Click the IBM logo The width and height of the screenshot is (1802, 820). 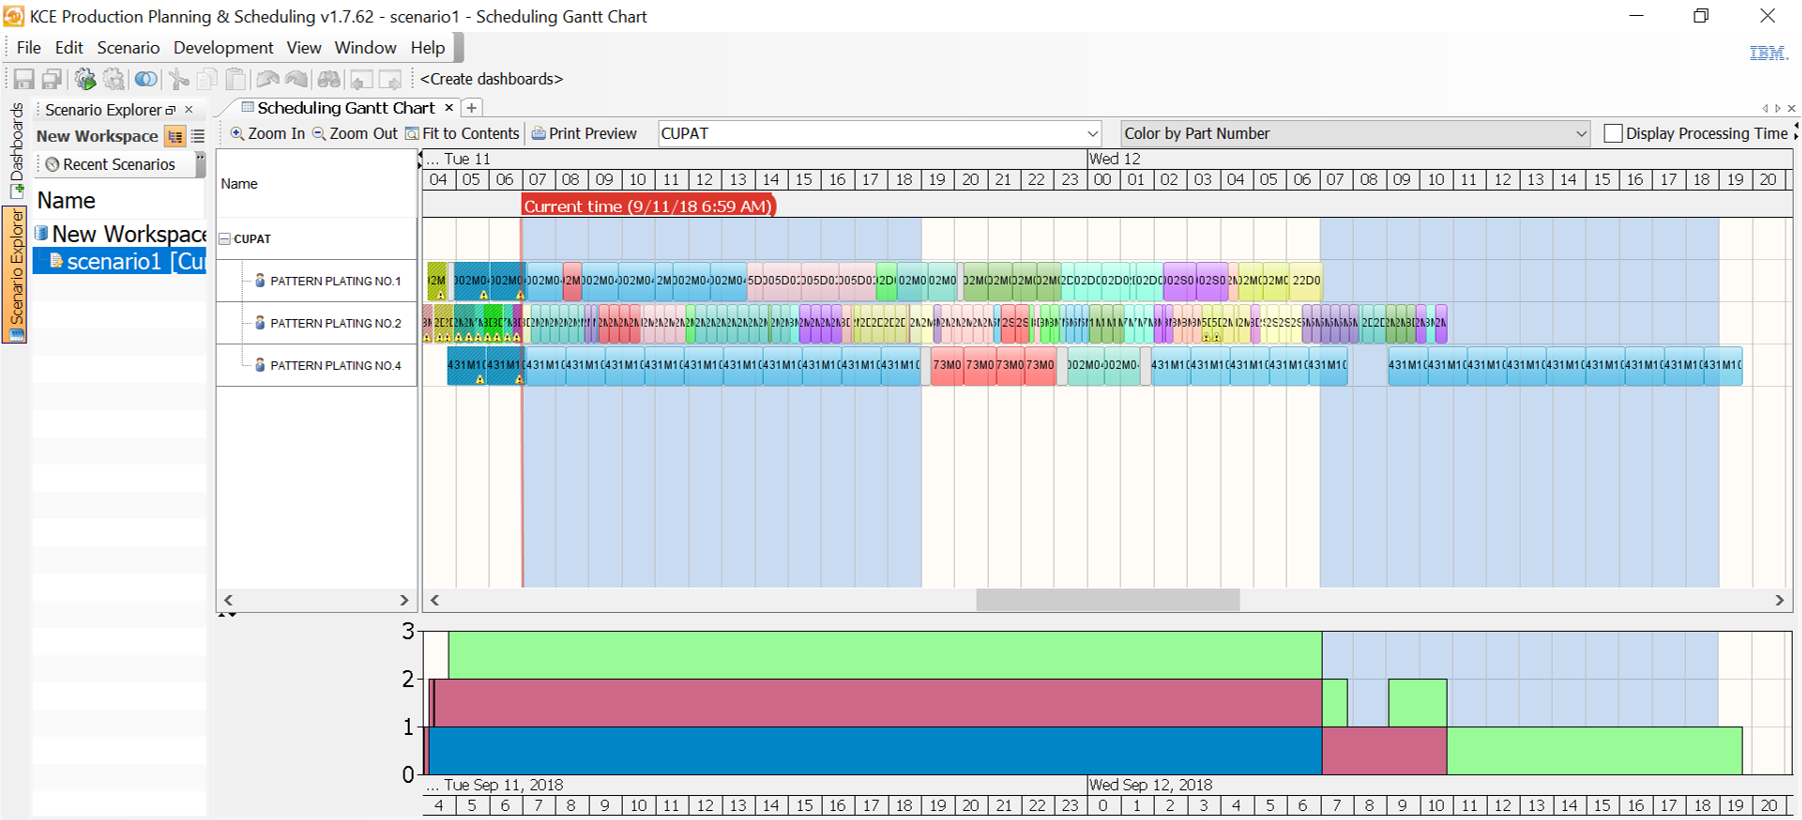pos(1768,53)
